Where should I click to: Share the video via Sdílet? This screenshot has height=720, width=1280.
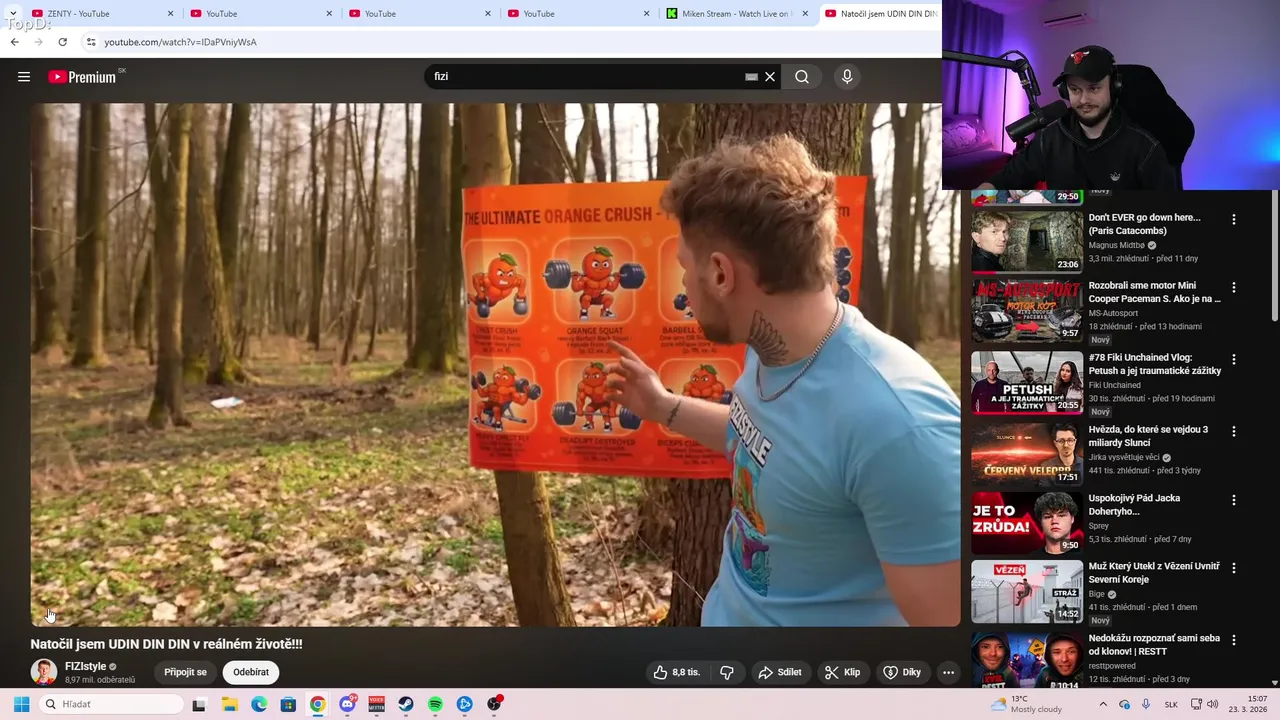click(780, 672)
